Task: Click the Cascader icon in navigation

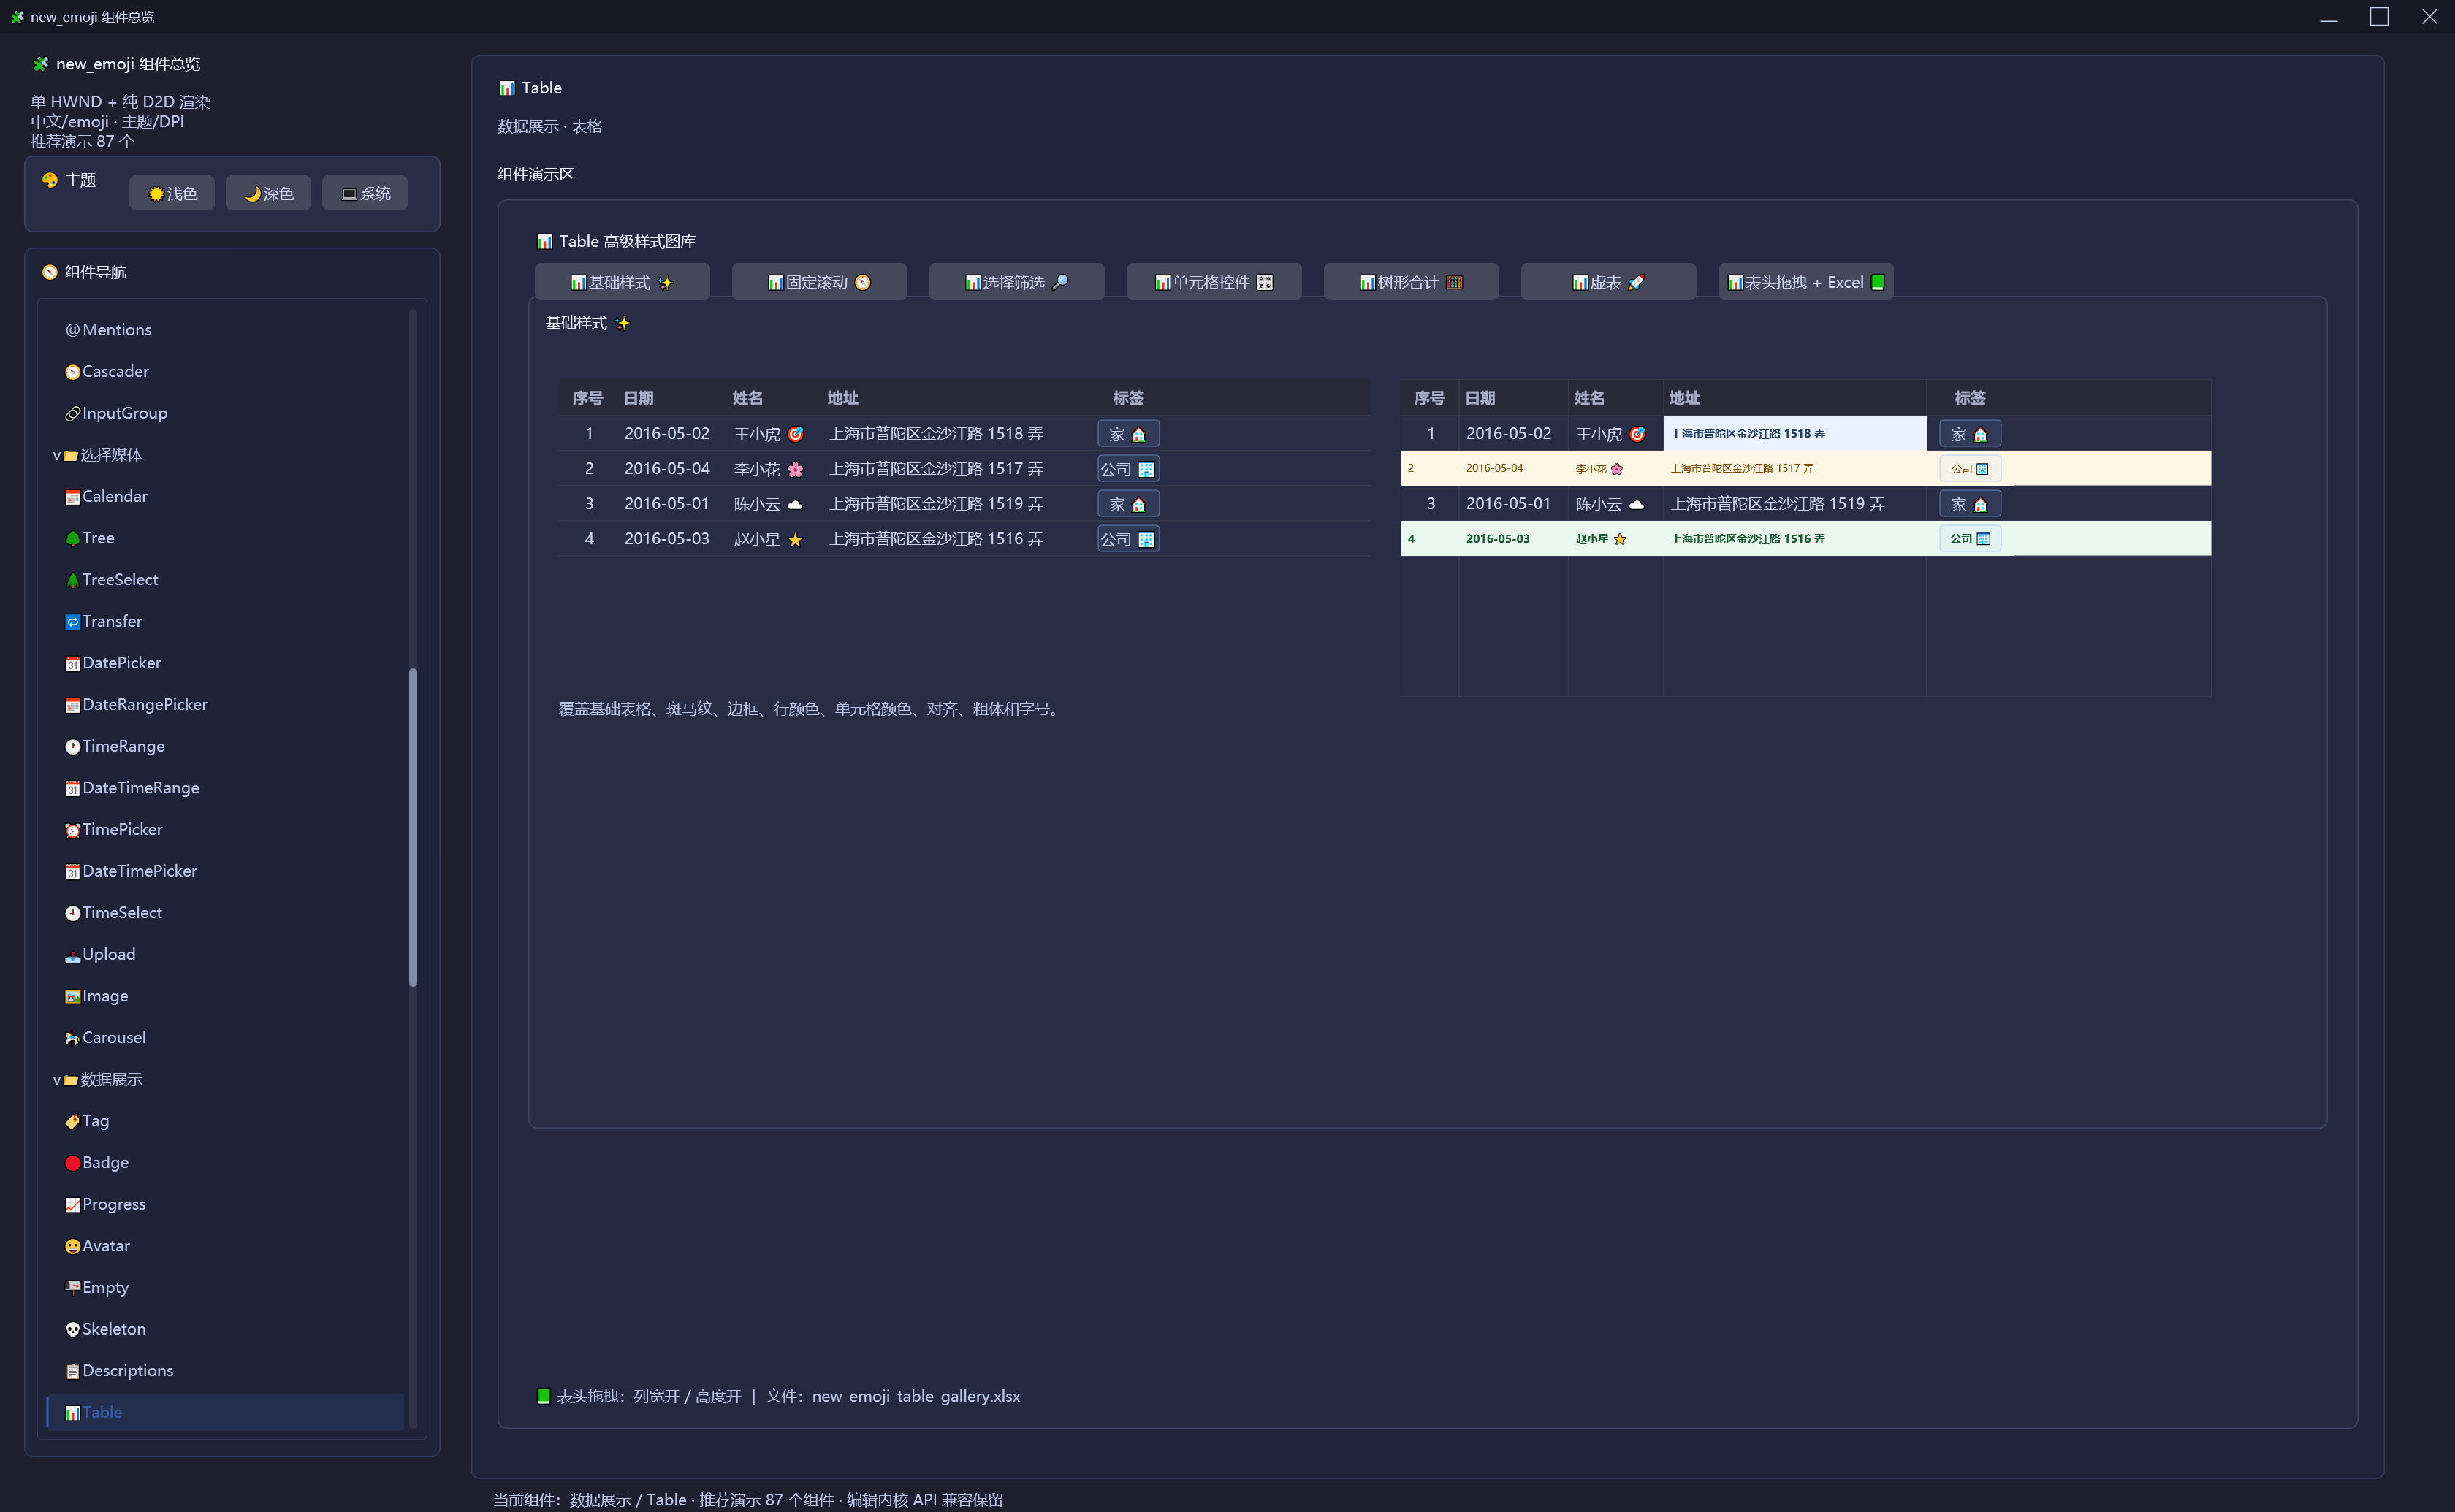Action: pos(72,372)
